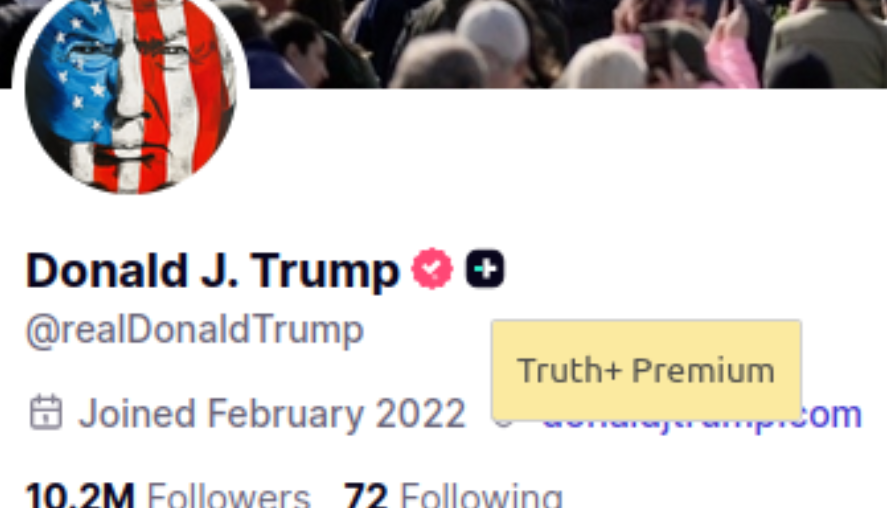Click the 10.2M follower count number
This screenshot has height=508, width=887.
click(80, 495)
